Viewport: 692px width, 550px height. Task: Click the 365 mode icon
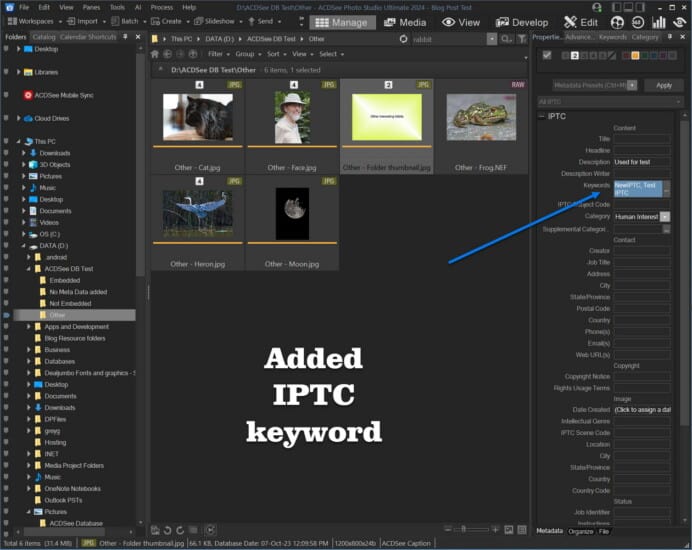point(639,22)
